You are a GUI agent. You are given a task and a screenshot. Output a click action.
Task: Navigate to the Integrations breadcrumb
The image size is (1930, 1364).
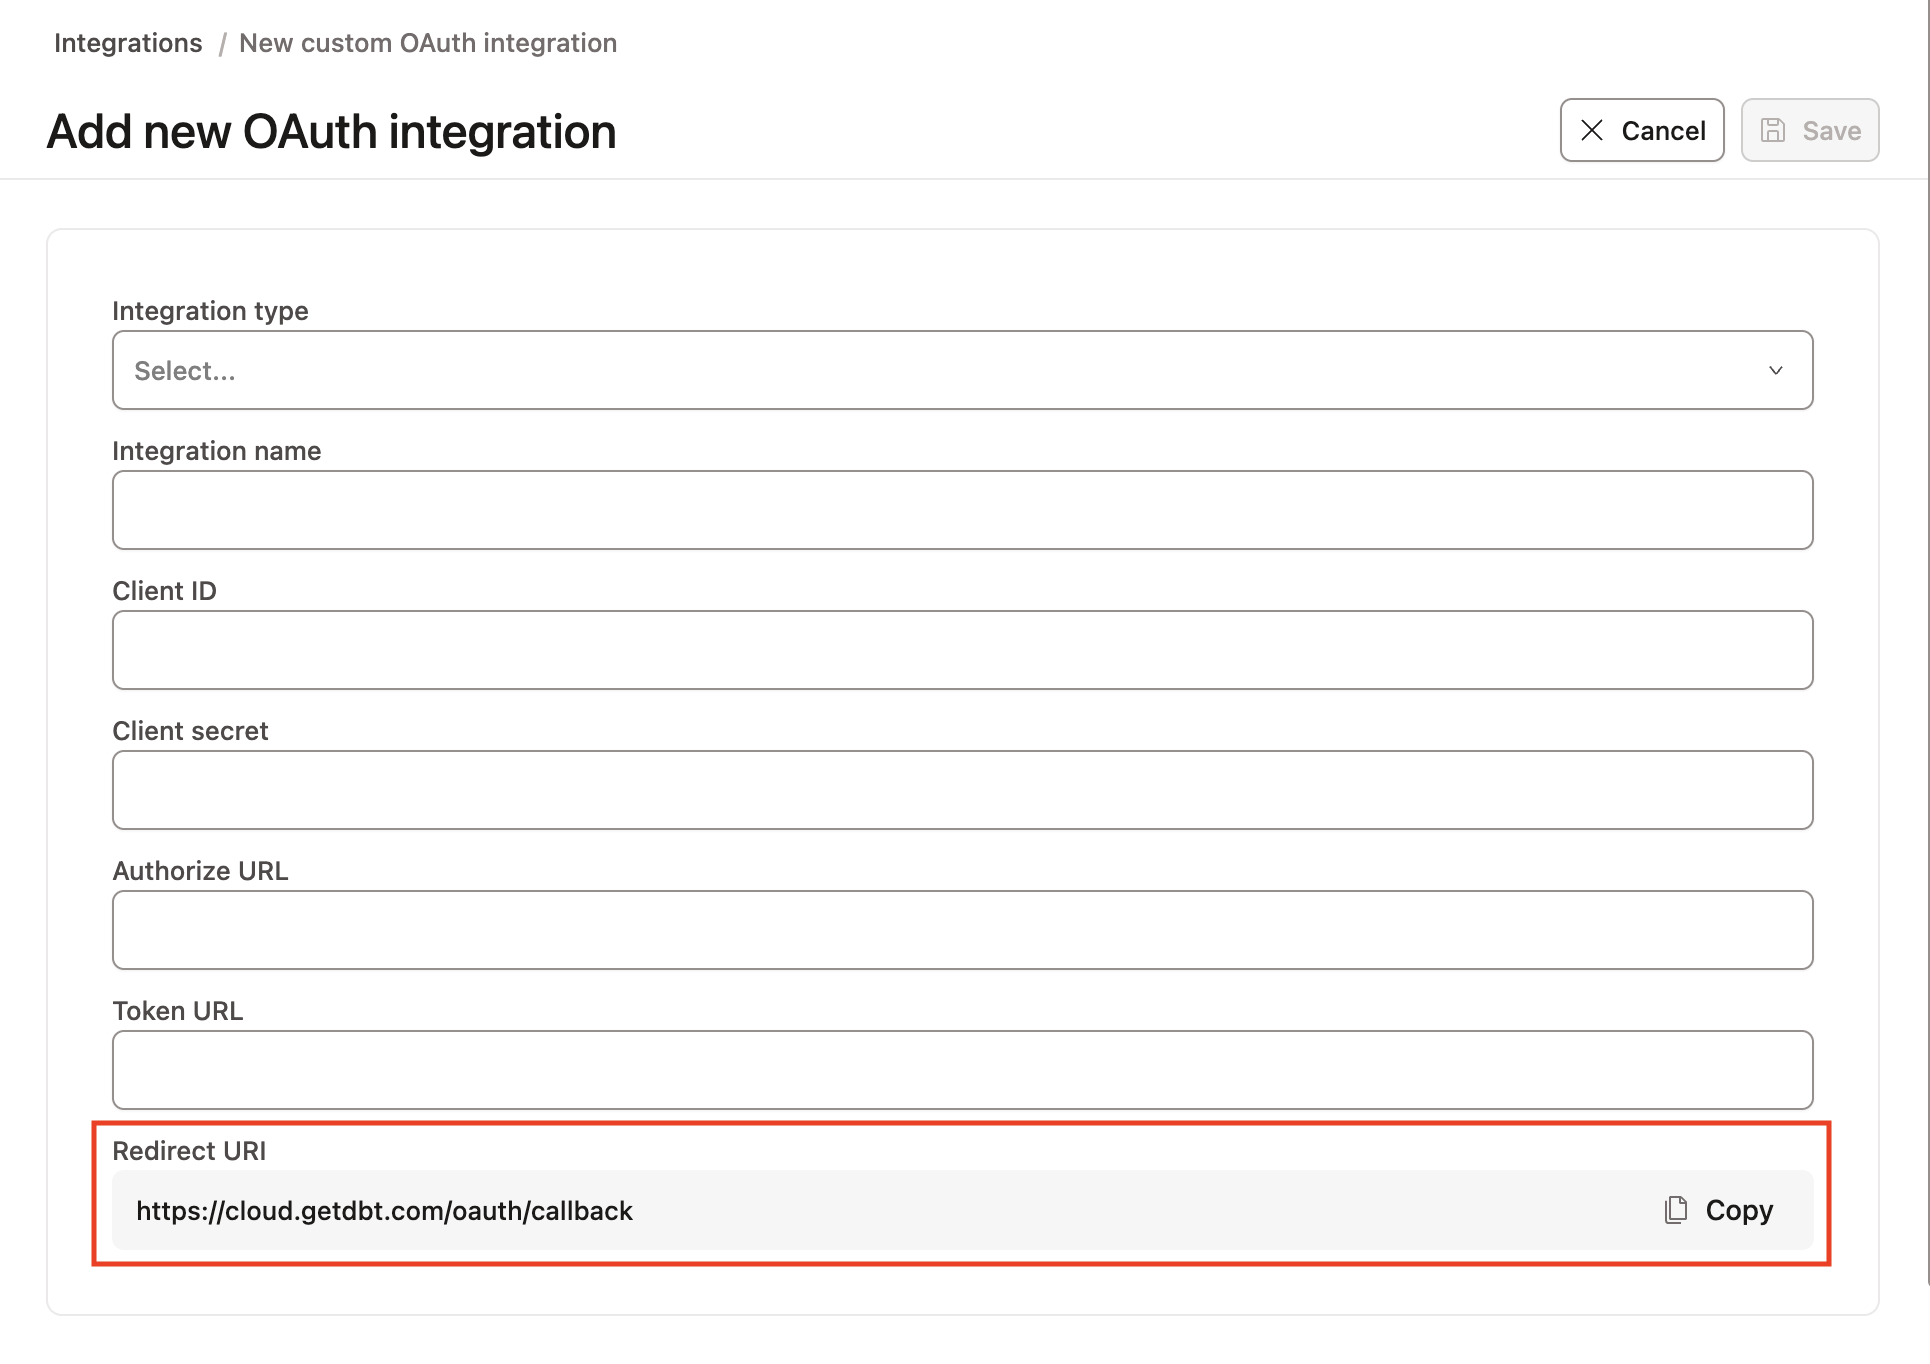127,42
